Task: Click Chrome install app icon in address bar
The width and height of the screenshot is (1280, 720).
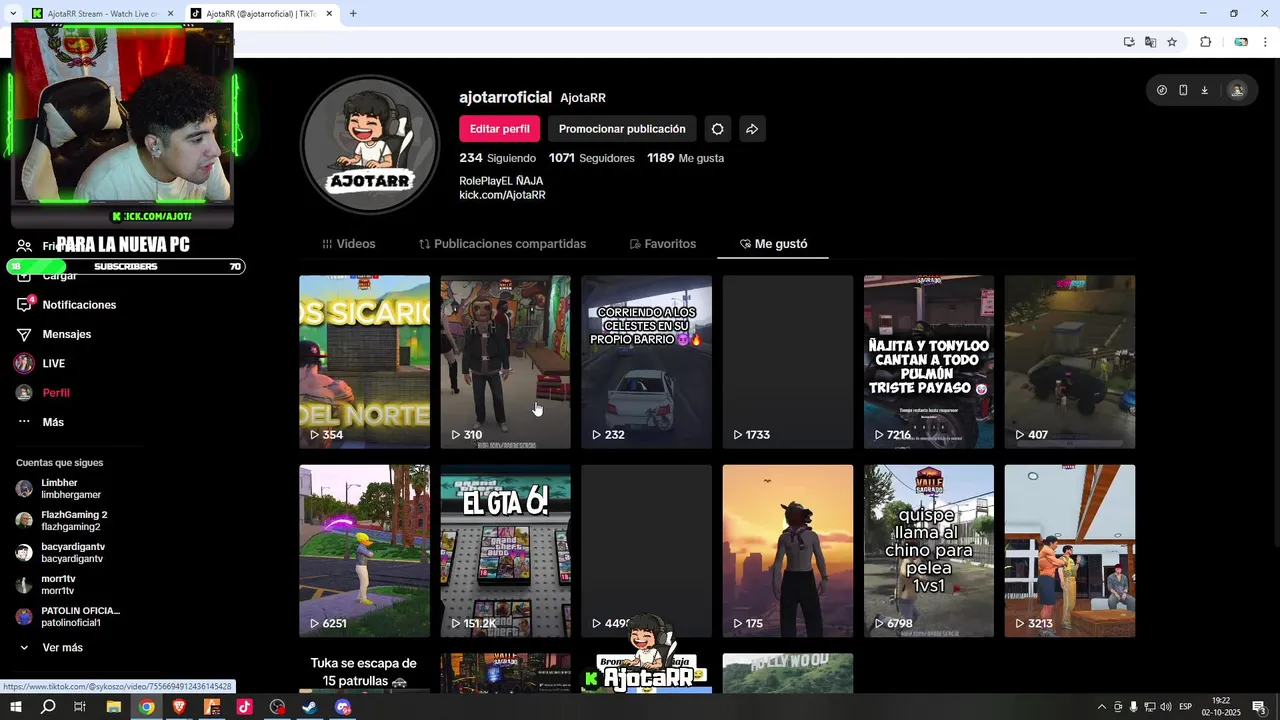Action: (1129, 42)
